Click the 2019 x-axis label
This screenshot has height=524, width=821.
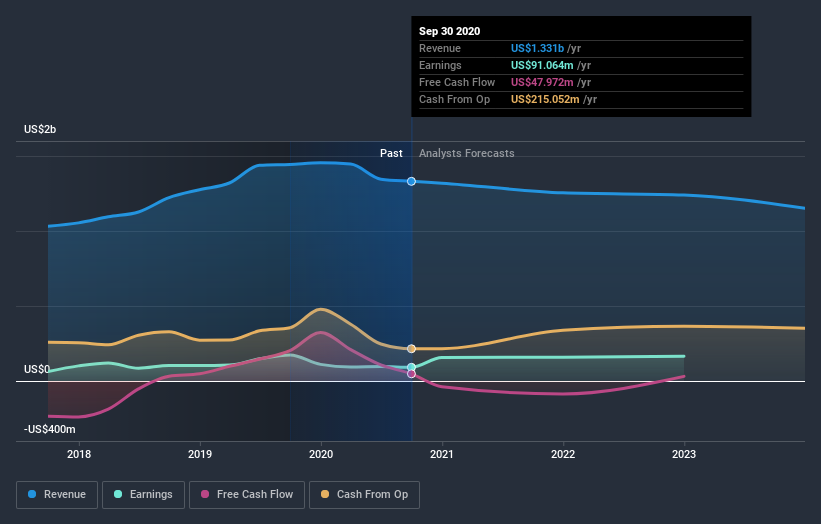200,454
